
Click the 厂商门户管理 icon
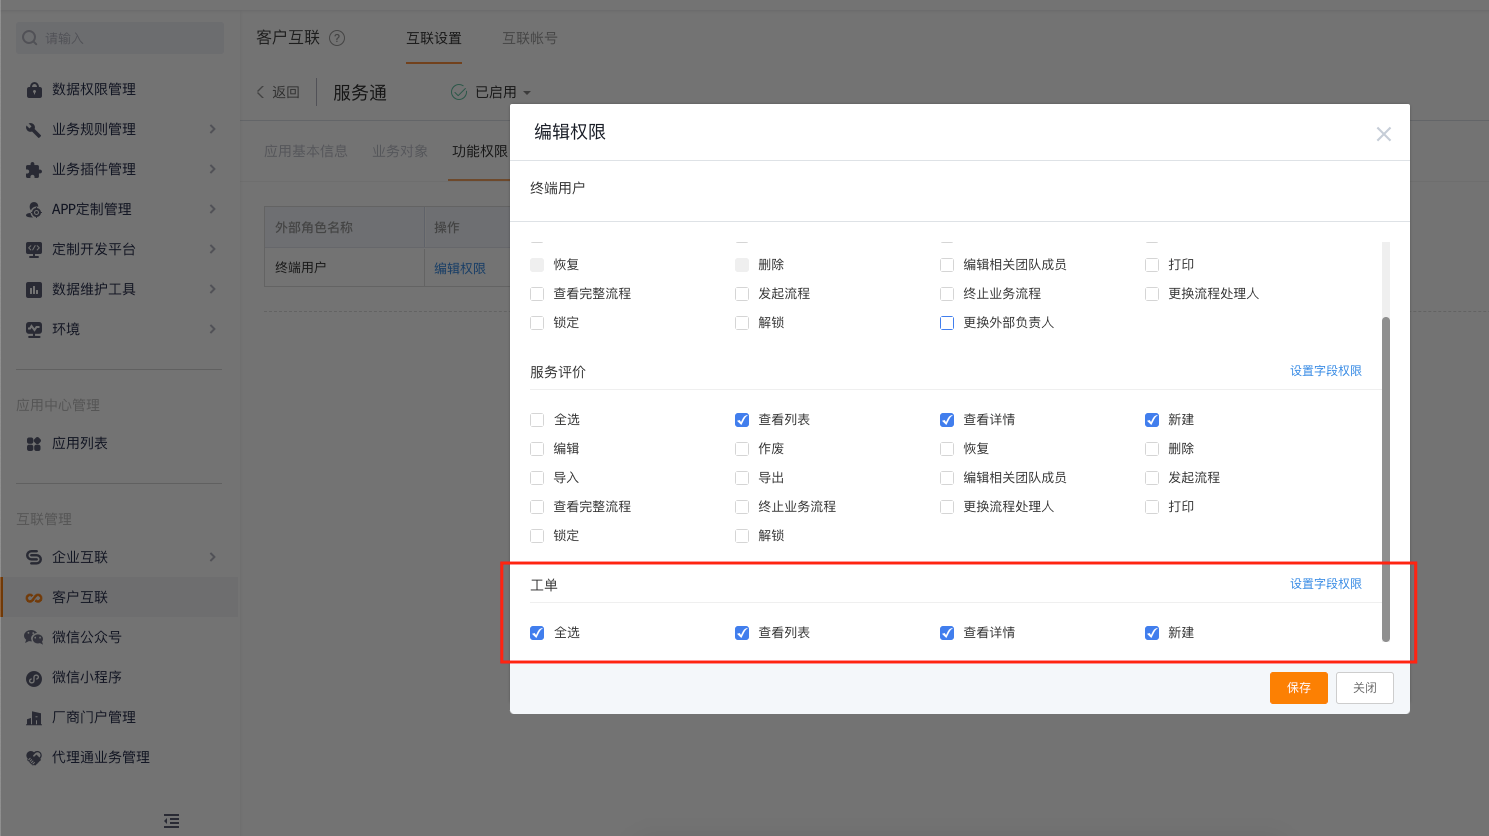coord(34,717)
